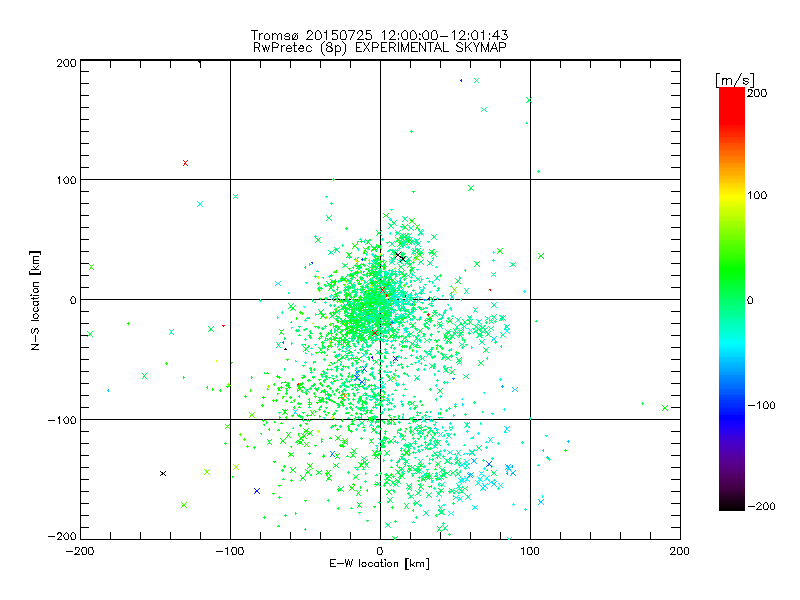Click the N-S axis tick label "100"

[x=66, y=180]
